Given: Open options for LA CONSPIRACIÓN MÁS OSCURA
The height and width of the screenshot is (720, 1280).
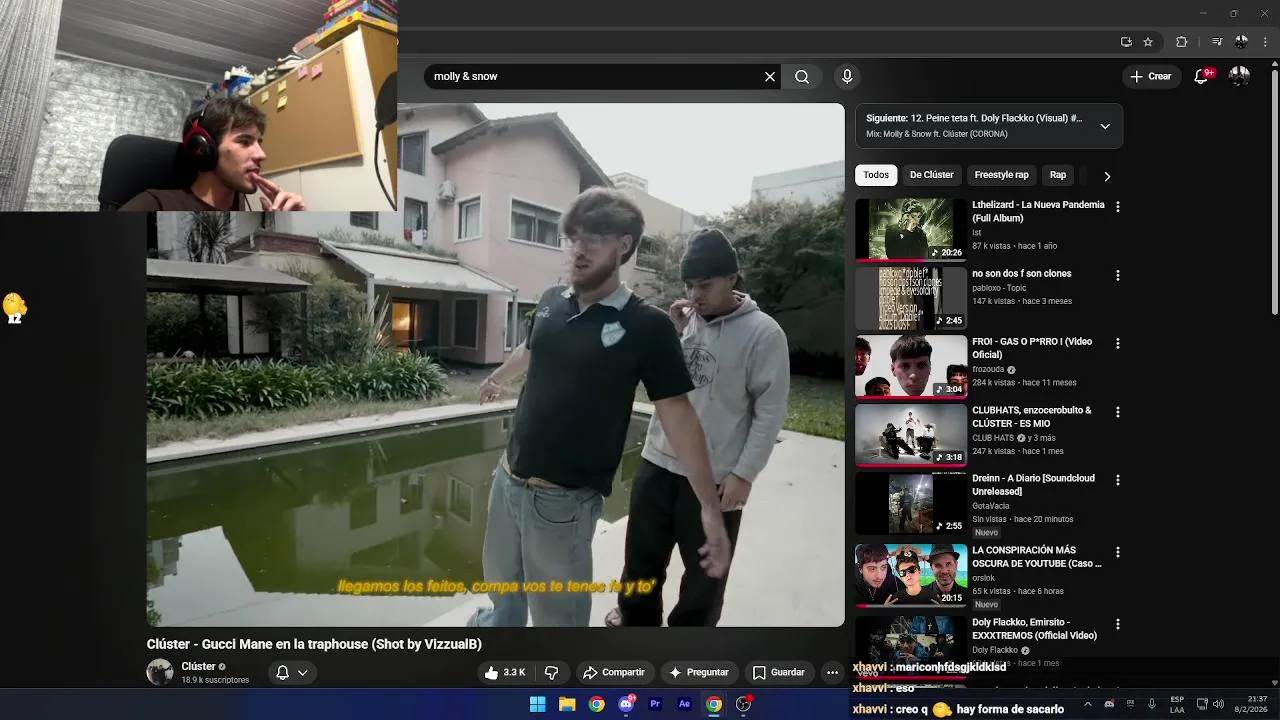Looking at the screenshot, I should [x=1118, y=552].
